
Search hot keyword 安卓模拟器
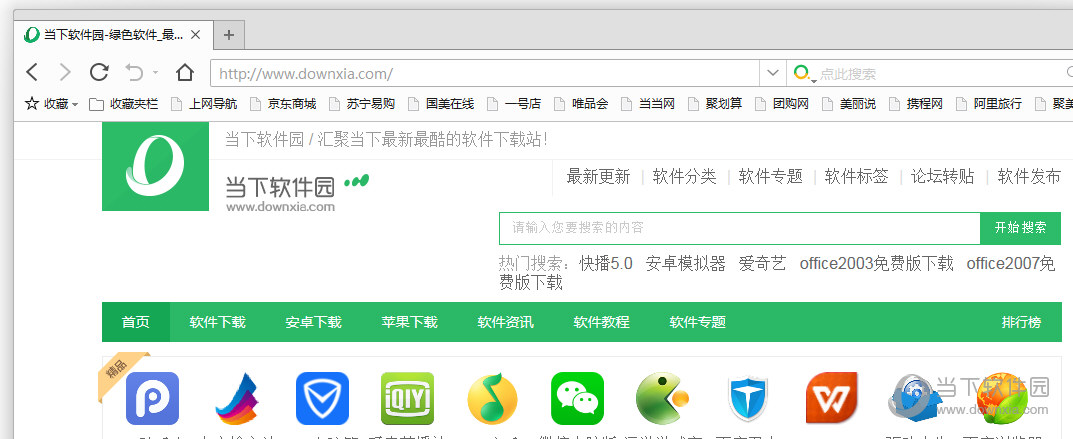(686, 264)
